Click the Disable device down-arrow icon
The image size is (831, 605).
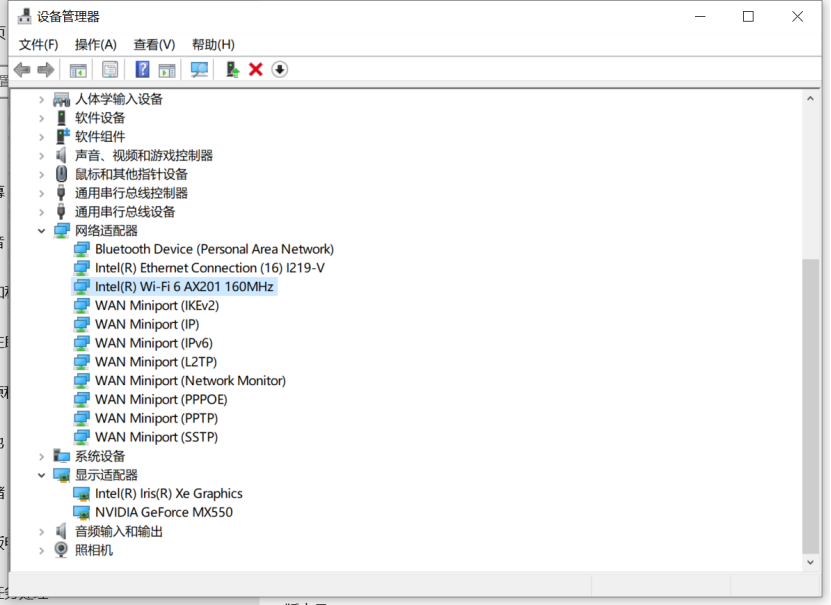(280, 69)
